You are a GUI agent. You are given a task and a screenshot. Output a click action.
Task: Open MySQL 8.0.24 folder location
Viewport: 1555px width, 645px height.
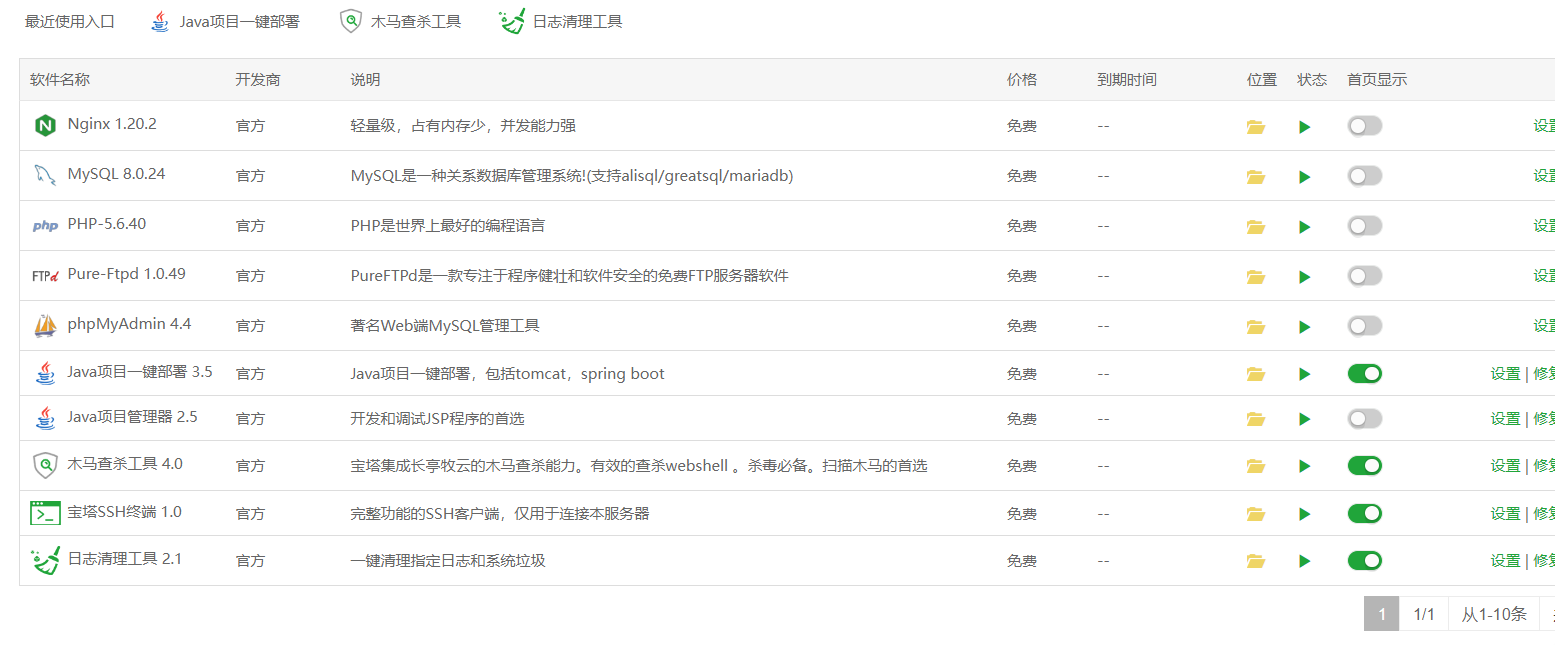1256,177
